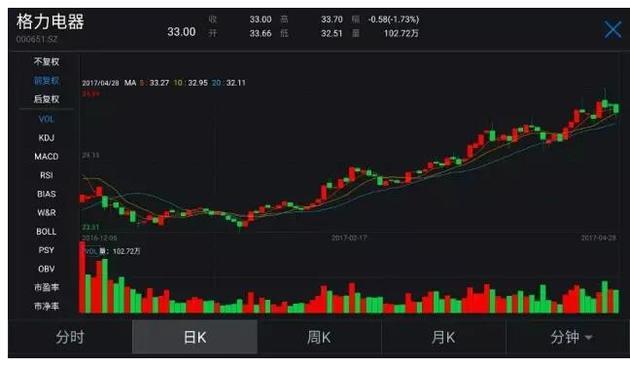Click the MA 5 value 33.27
630x367 pixels.
[x=159, y=83]
